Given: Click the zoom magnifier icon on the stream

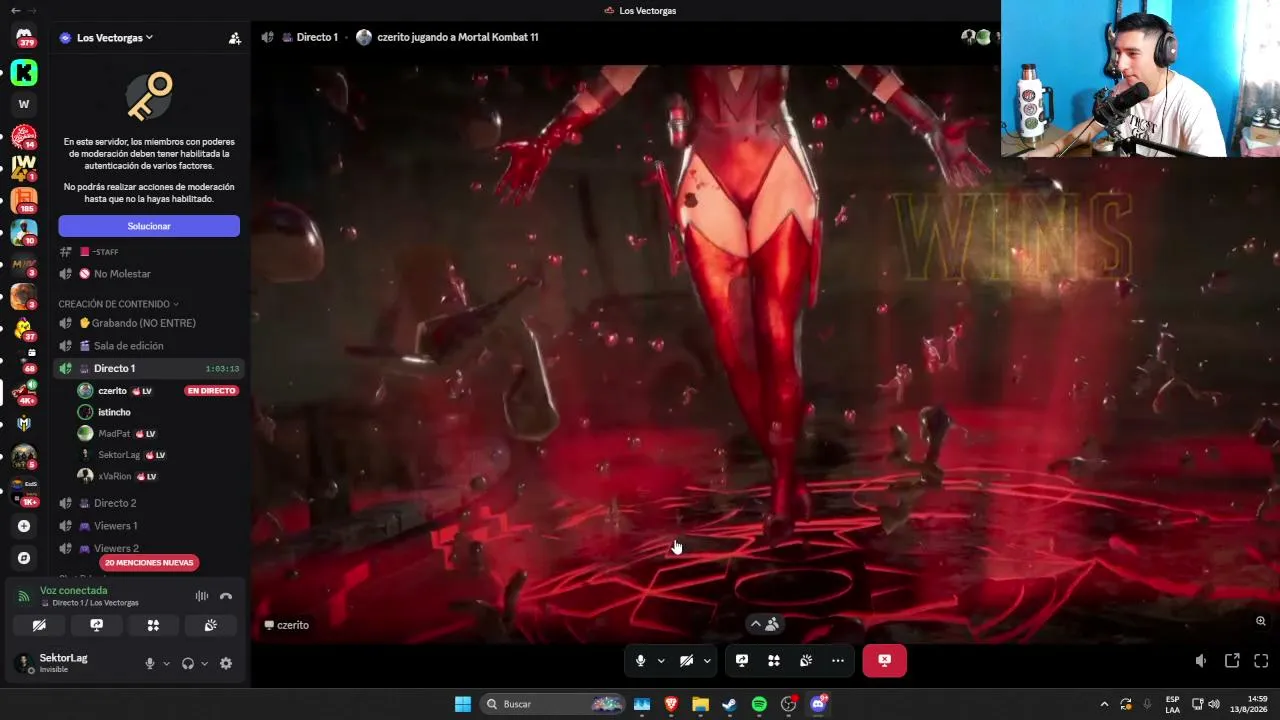Looking at the screenshot, I should pos(1261,621).
